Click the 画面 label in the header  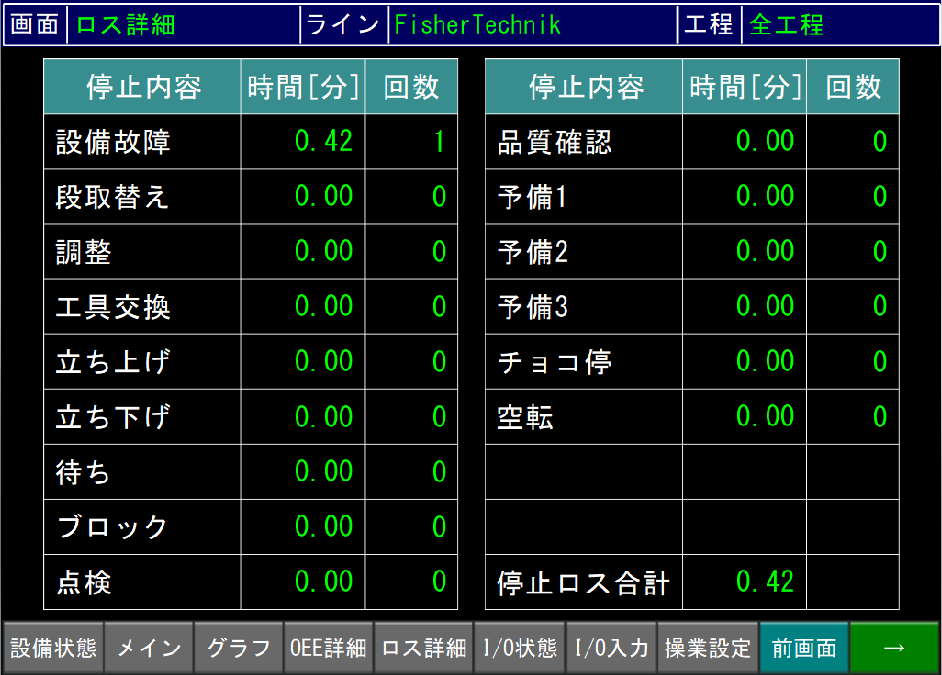coord(35,25)
